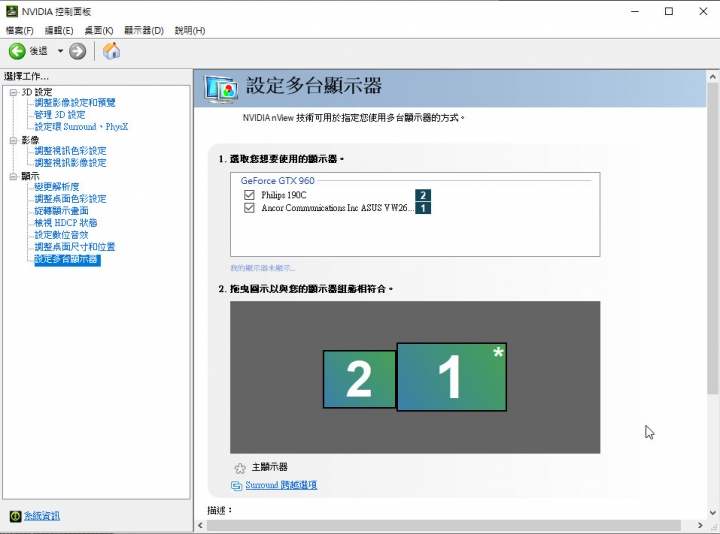
Task: Select 變更解析度 in the tree
Action: point(57,186)
